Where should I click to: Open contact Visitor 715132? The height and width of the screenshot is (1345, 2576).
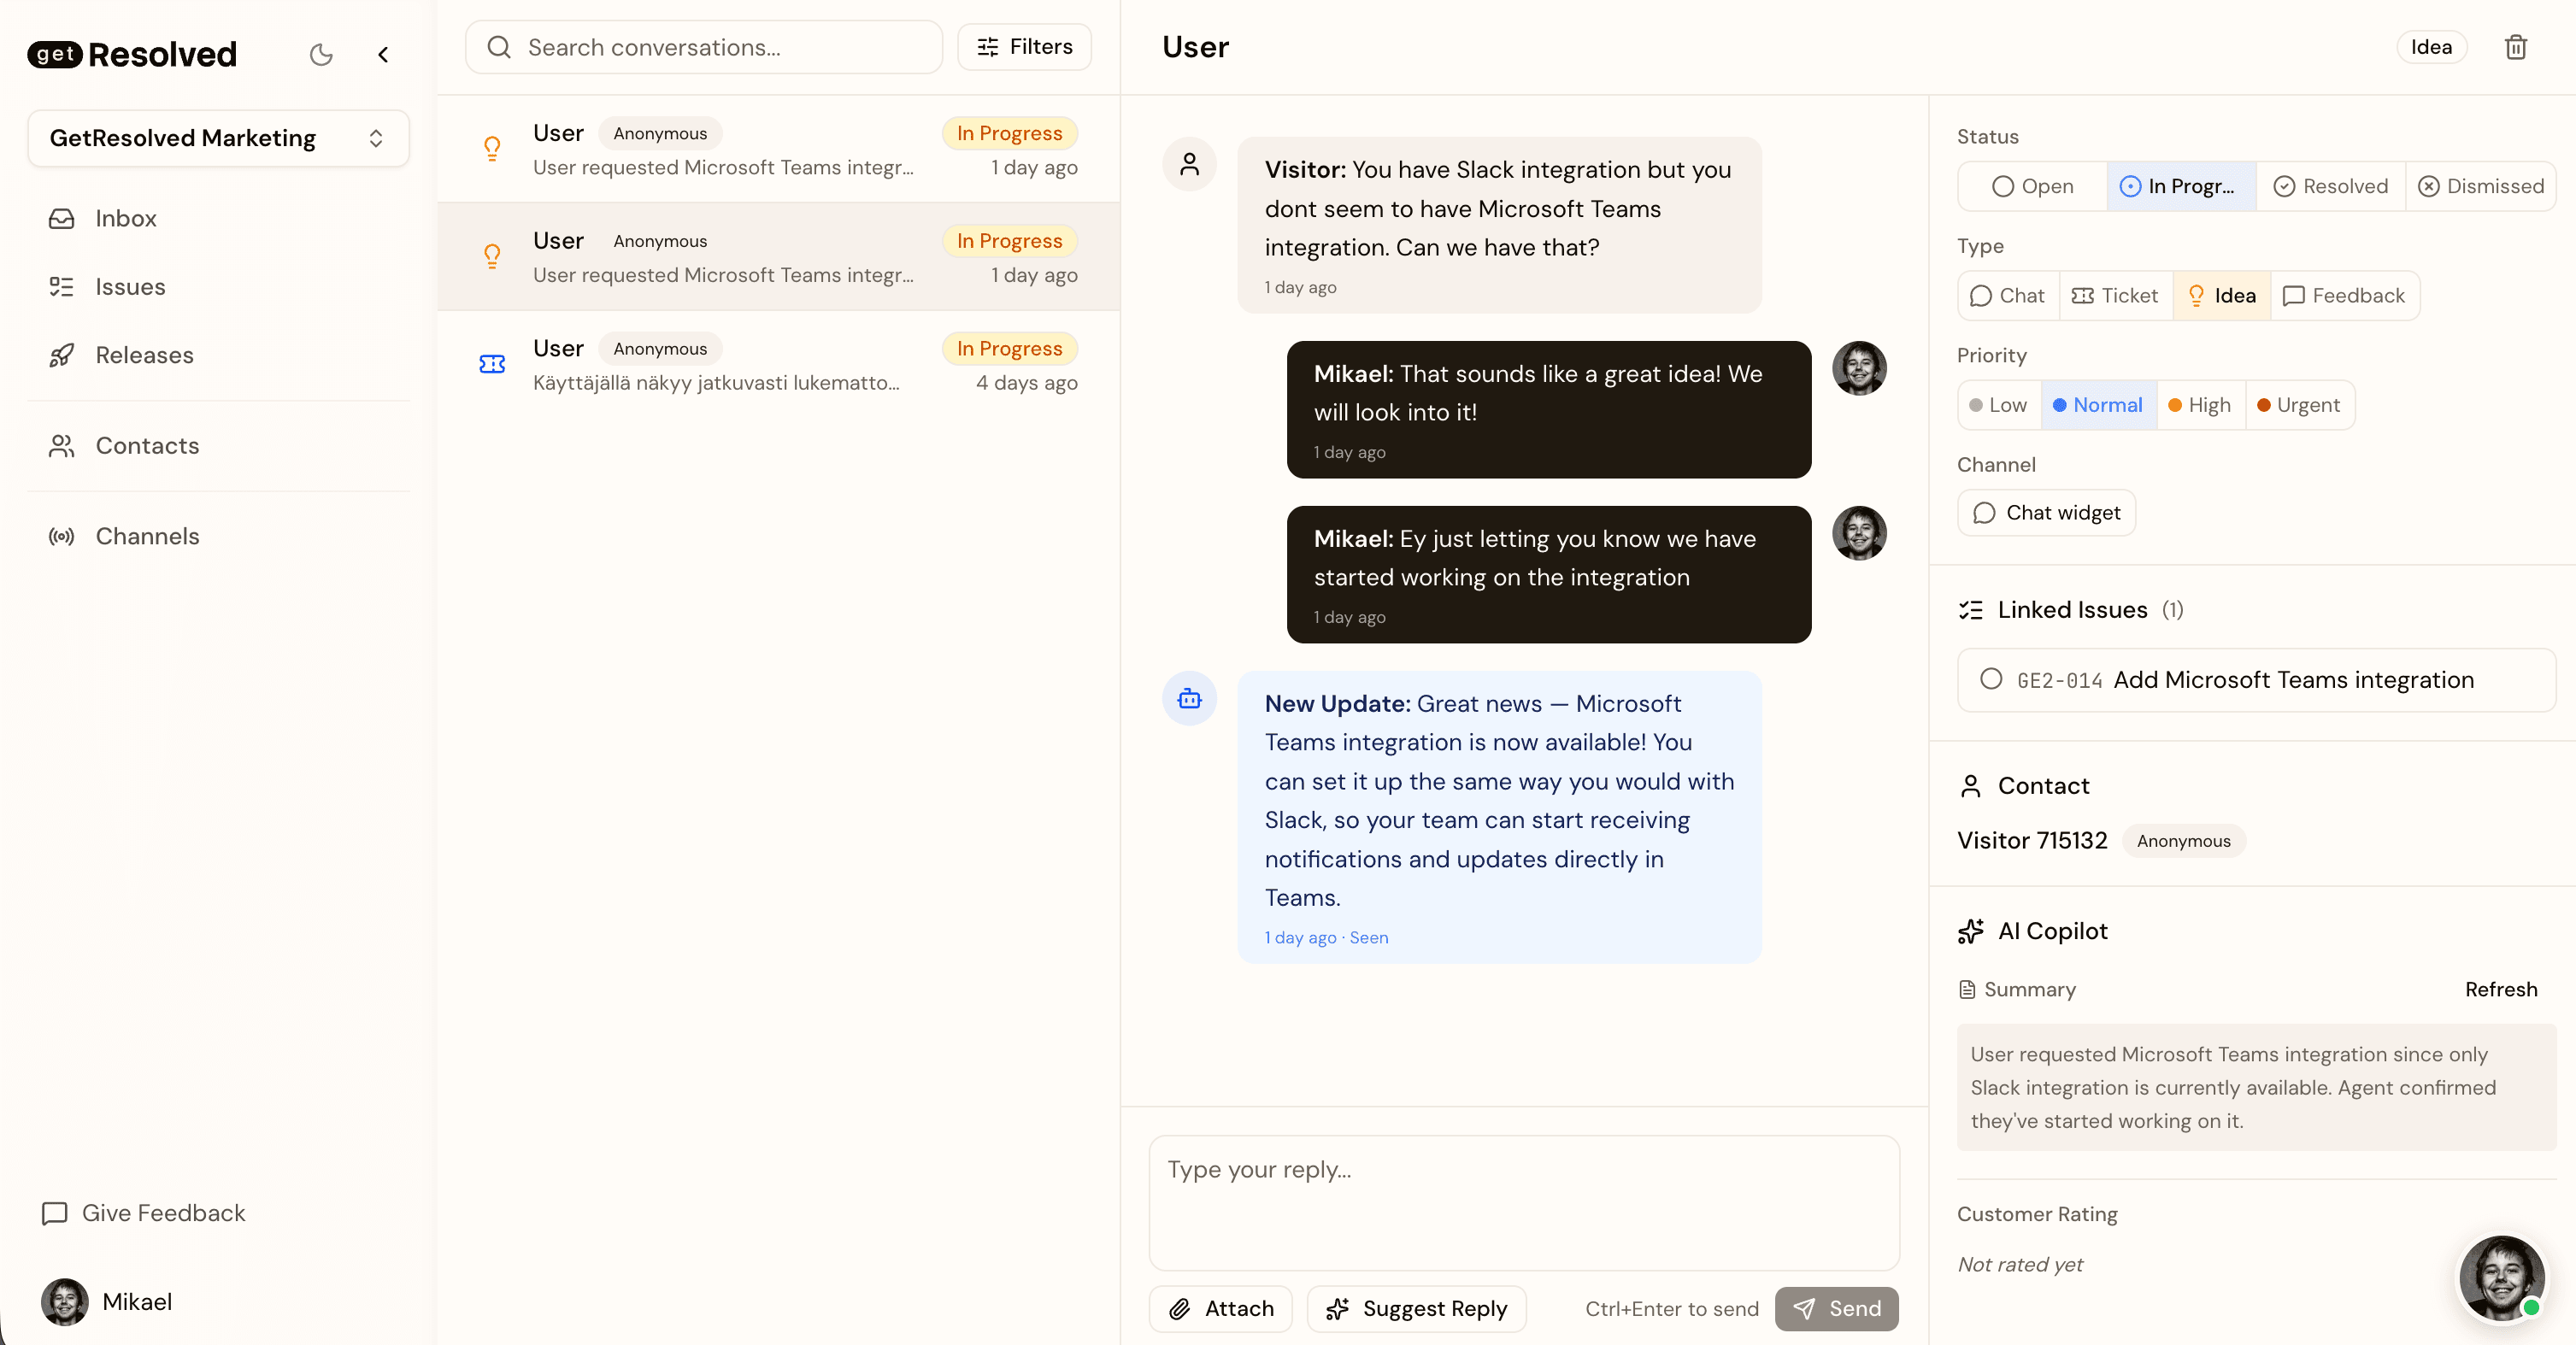coord(2032,841)
